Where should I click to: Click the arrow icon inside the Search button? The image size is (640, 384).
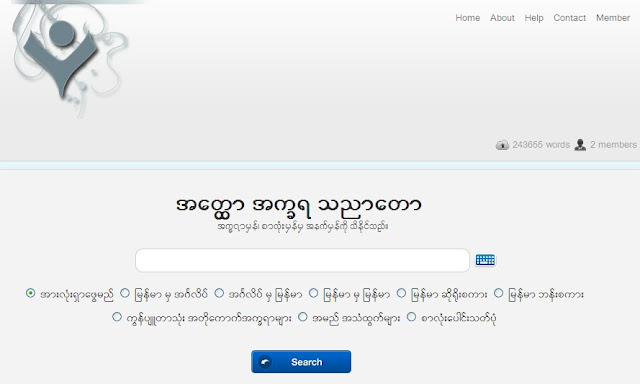click(265, 362)
